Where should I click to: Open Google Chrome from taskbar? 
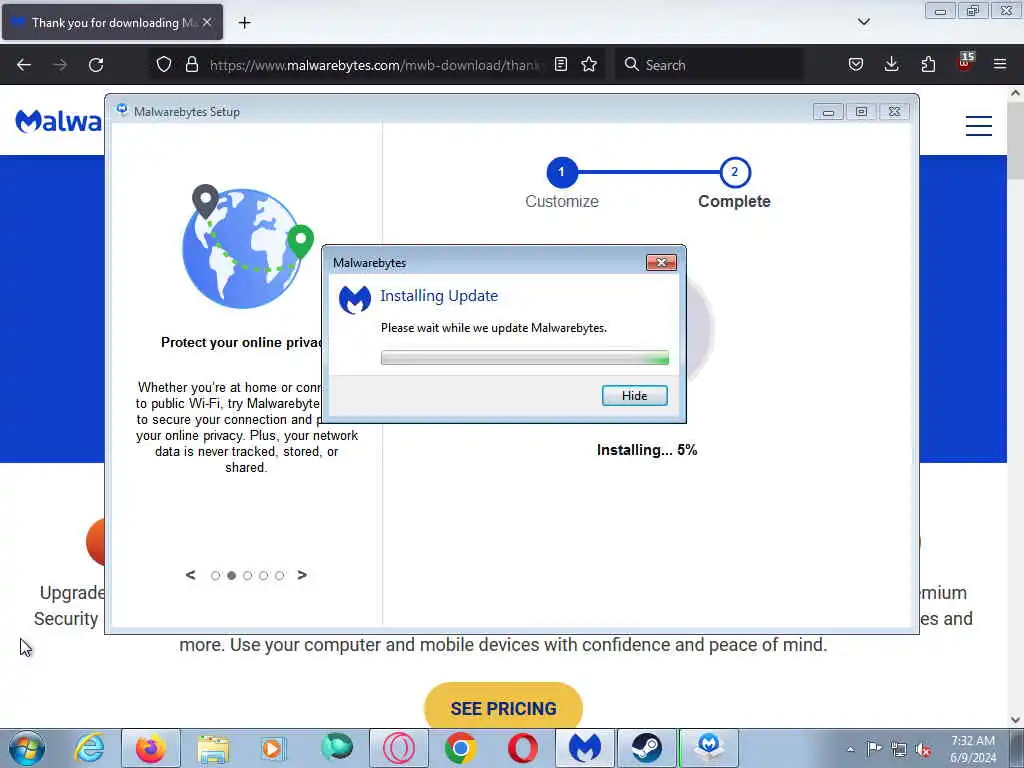pyautogui.click(x=460, y=748)
